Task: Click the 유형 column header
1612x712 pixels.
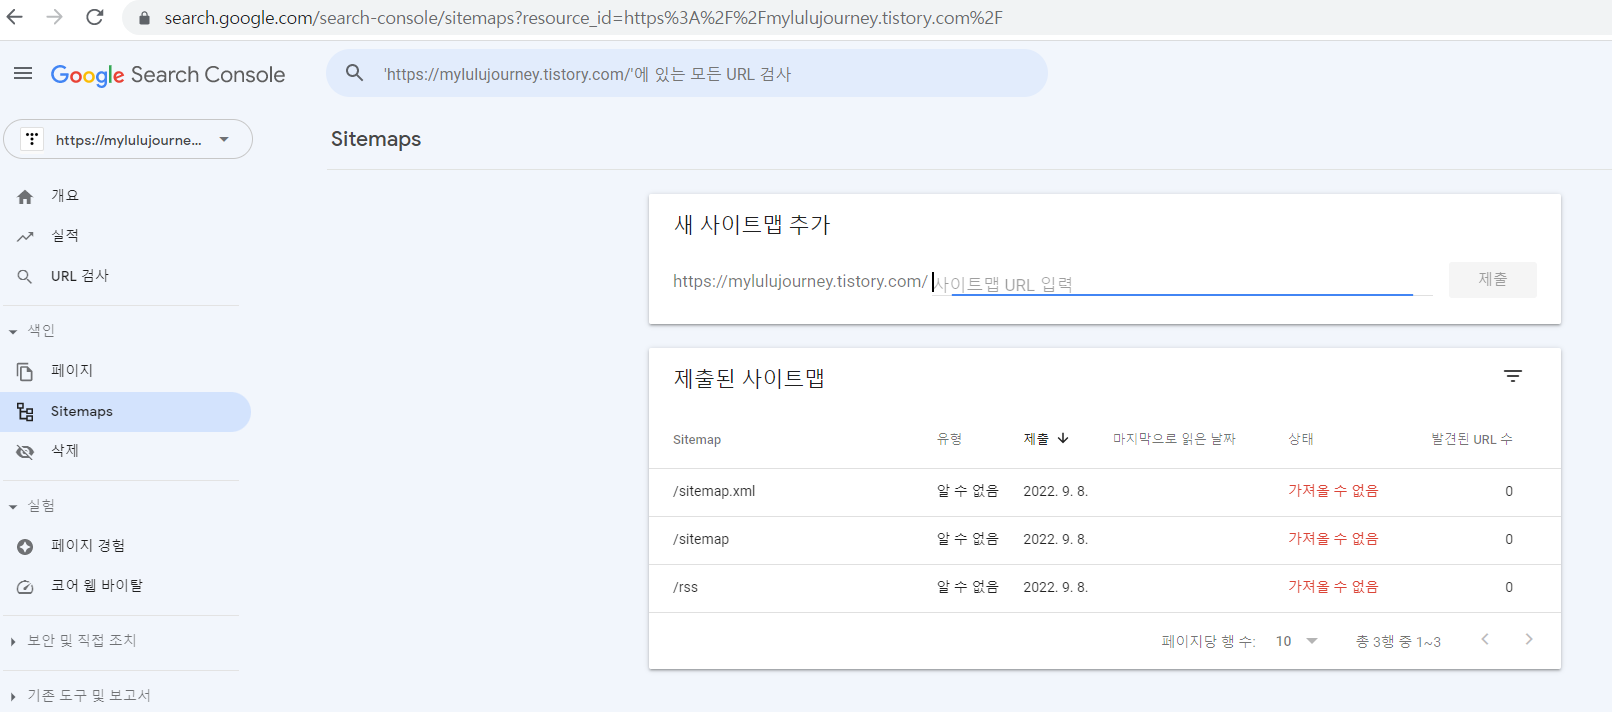Action: [x=949, y=439]
